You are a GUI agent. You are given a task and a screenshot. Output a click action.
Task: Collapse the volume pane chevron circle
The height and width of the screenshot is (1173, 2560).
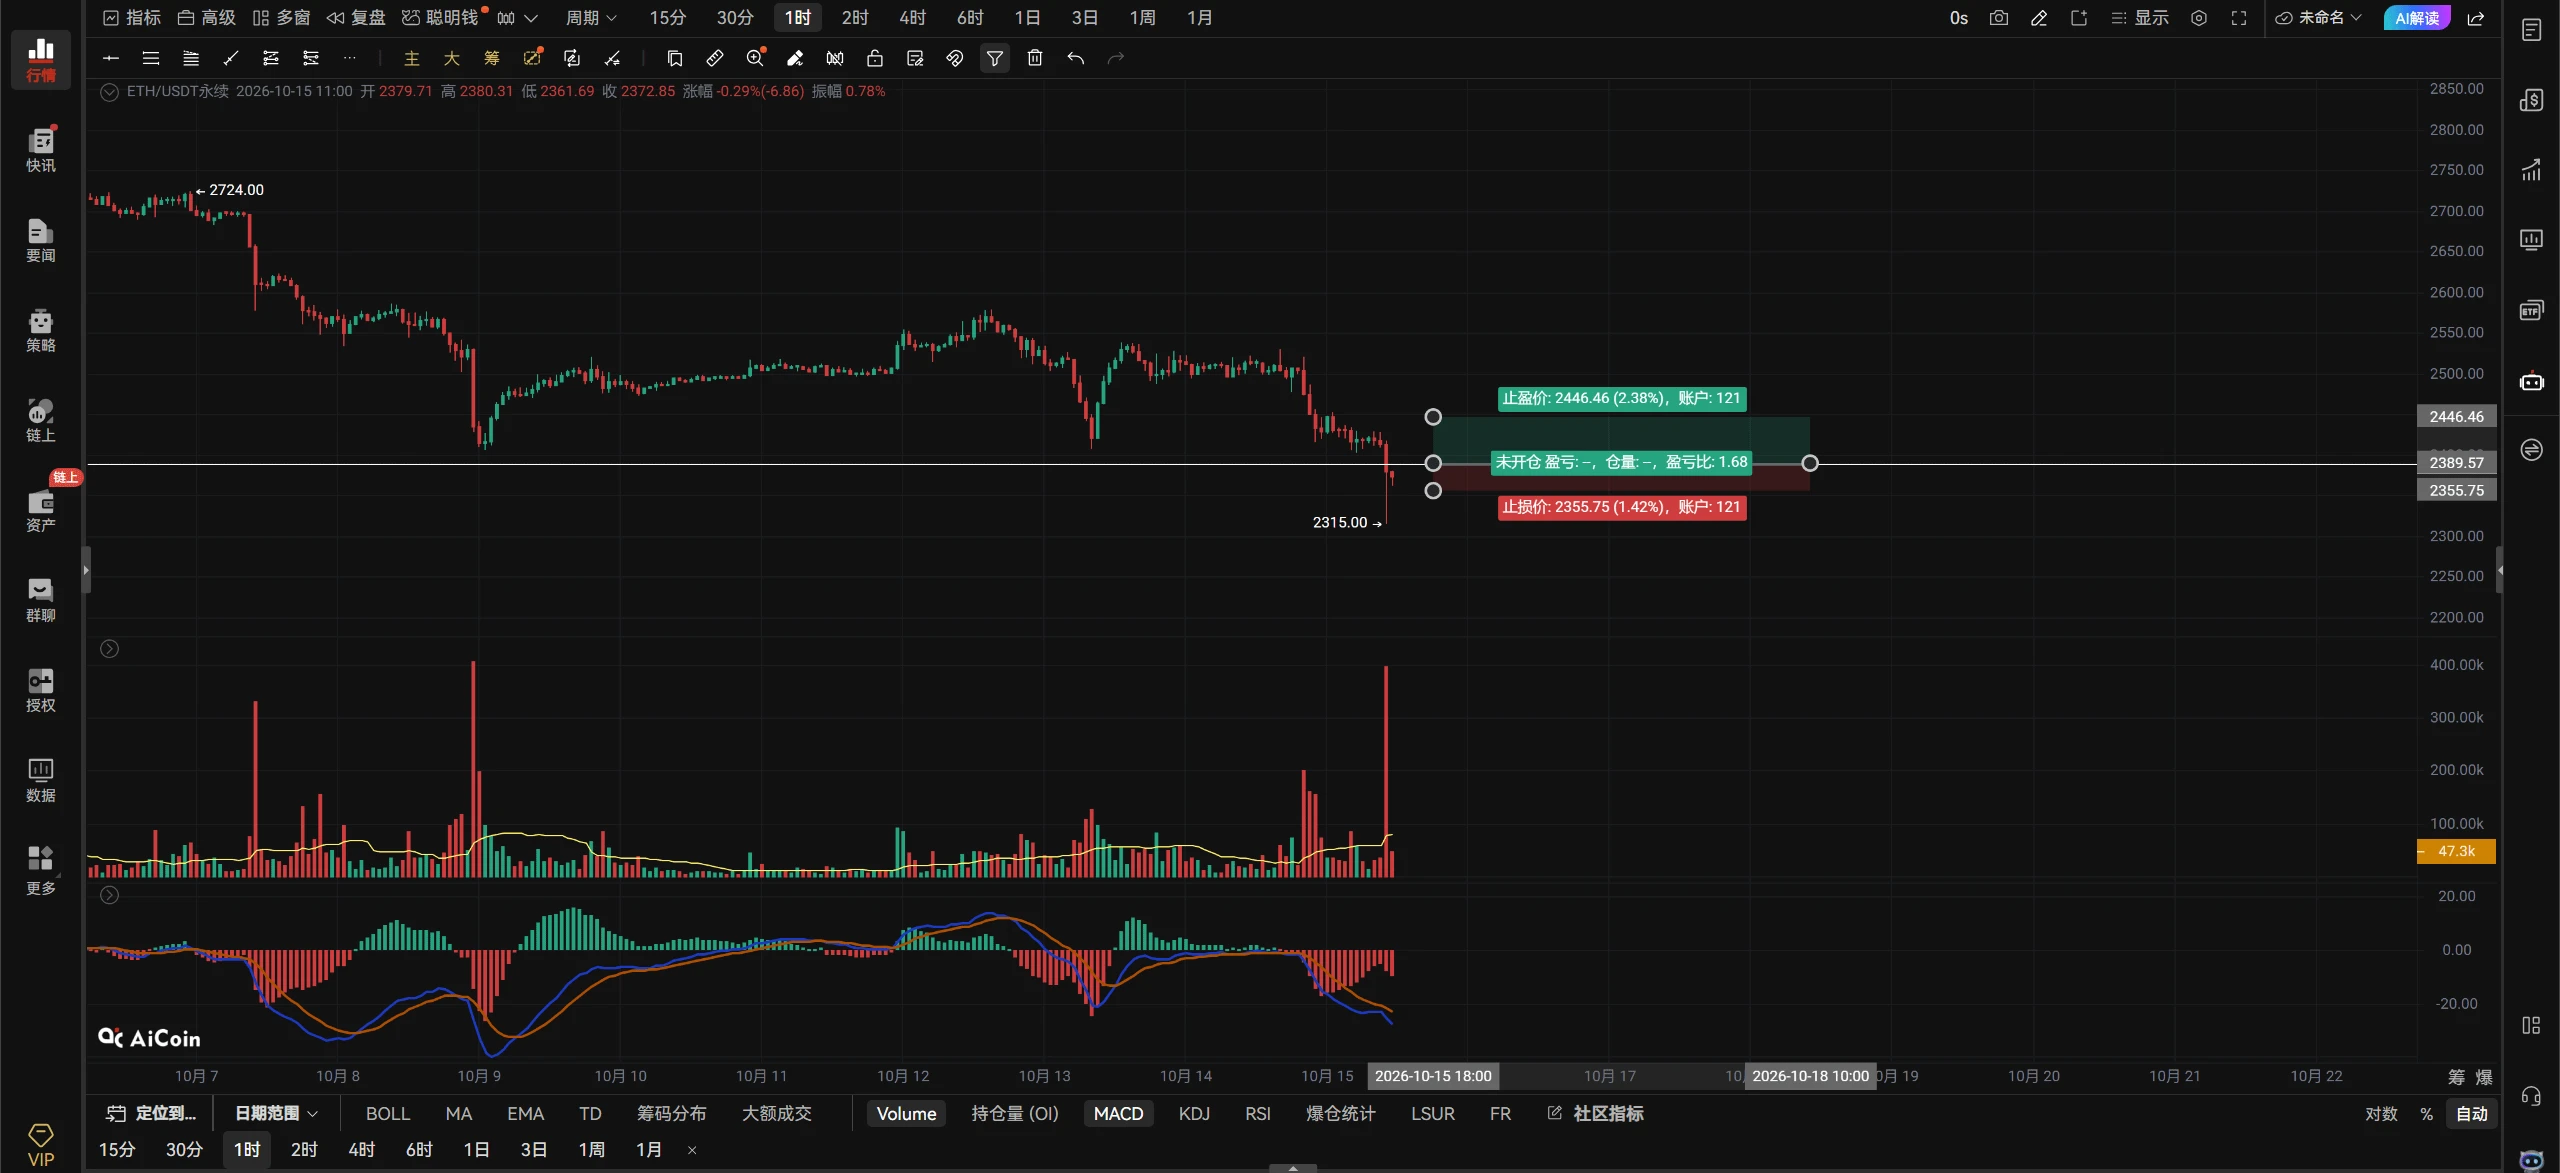[x=110, y=649]
